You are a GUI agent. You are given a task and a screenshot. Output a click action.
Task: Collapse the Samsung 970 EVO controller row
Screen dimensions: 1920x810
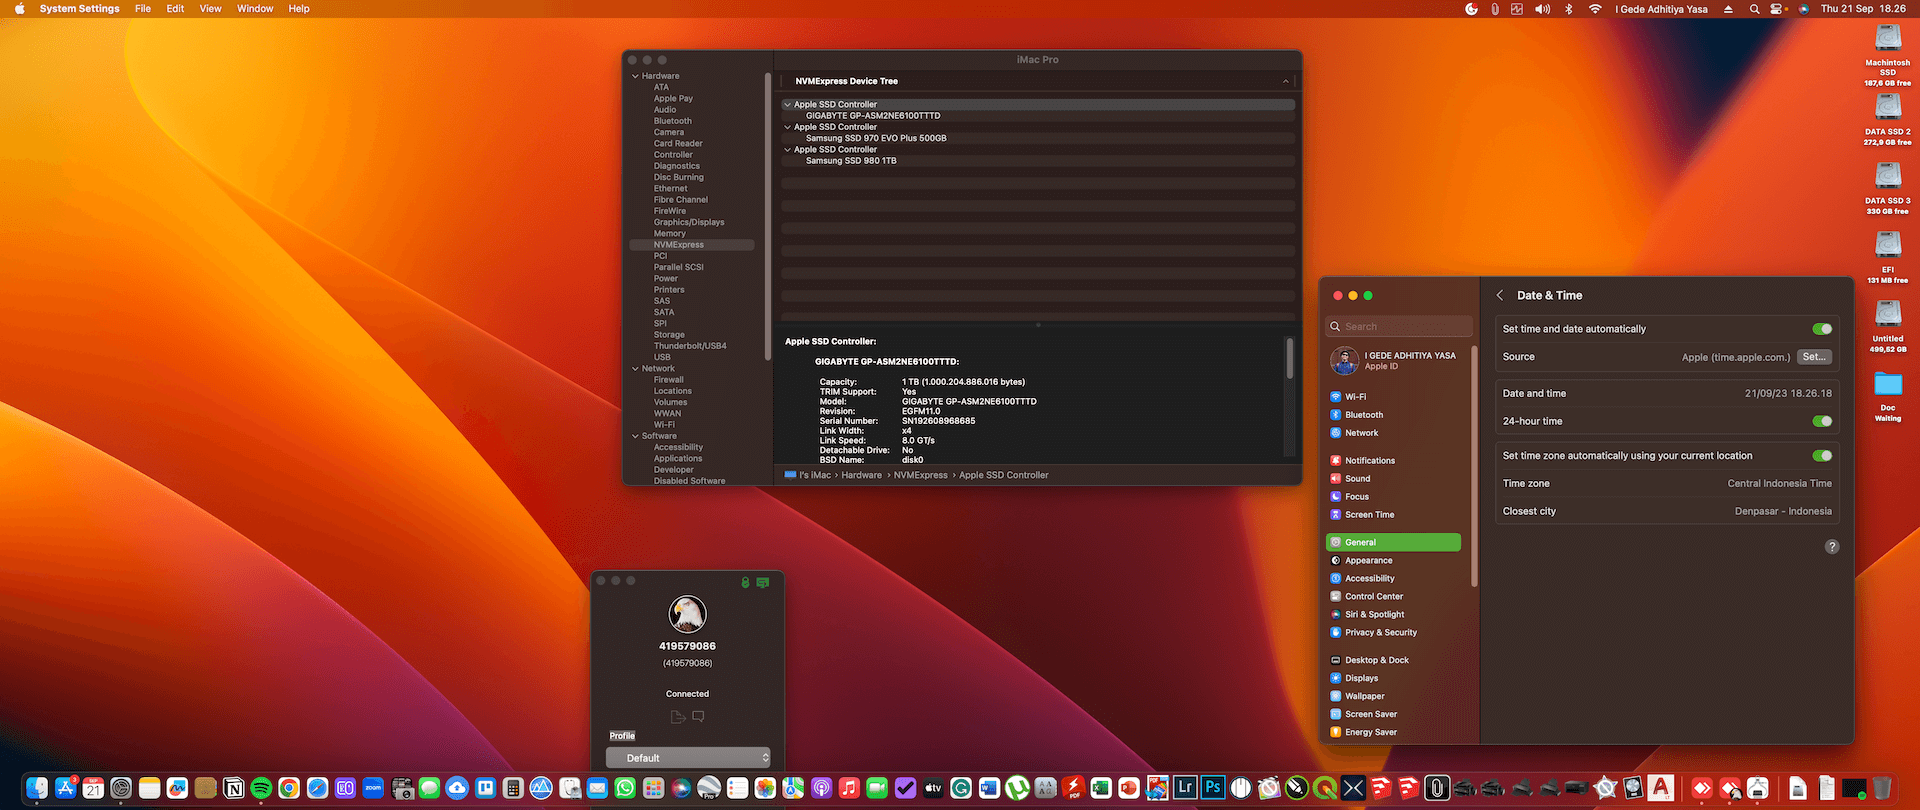coord(788,127)
